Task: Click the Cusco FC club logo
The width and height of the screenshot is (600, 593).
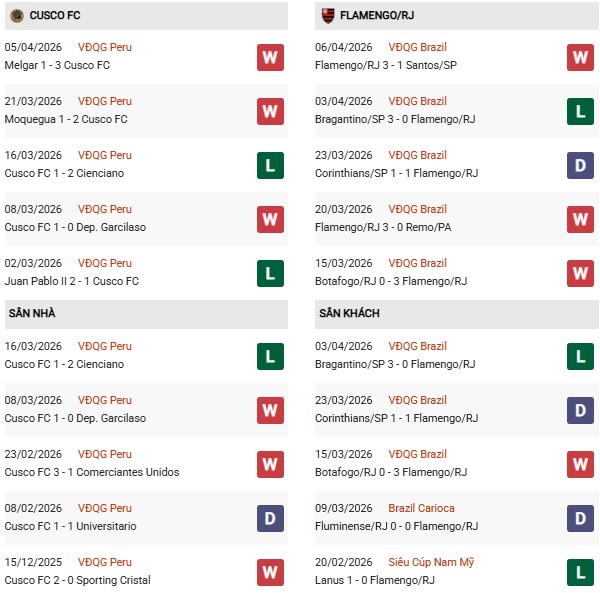Action: click(x=17, y=16)
